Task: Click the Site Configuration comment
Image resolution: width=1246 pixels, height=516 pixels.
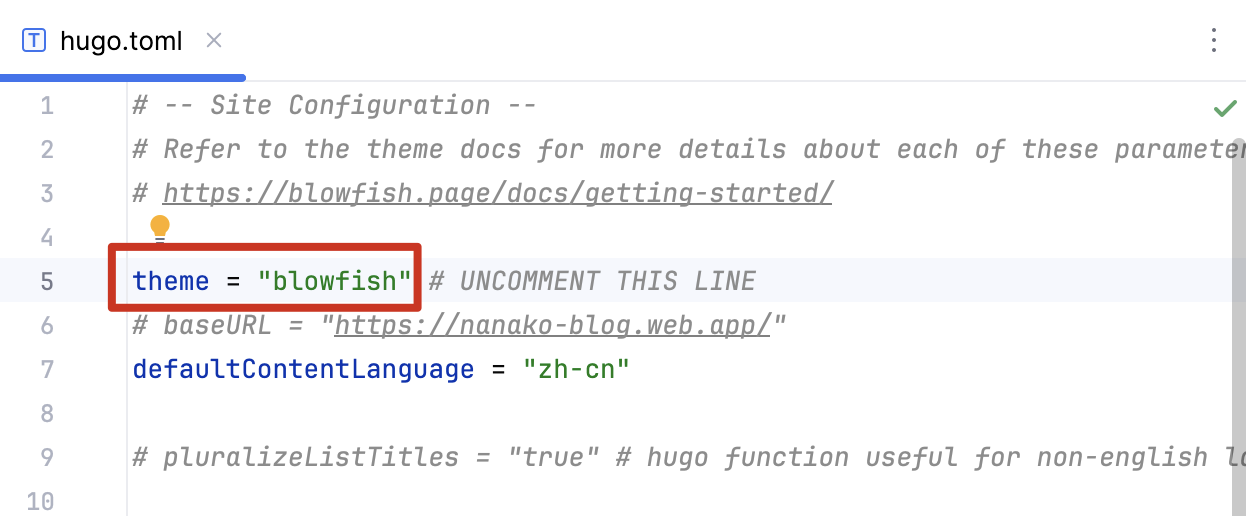Action: coord(335,106)
